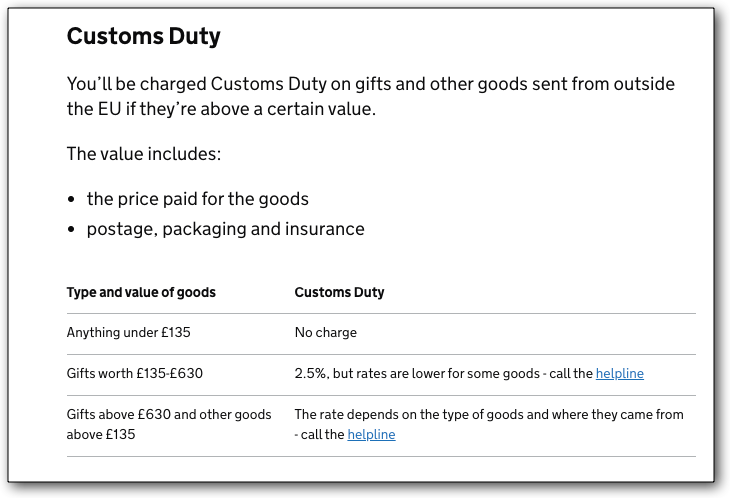Click the words 'above £135' in the last row

coord(100,435)
